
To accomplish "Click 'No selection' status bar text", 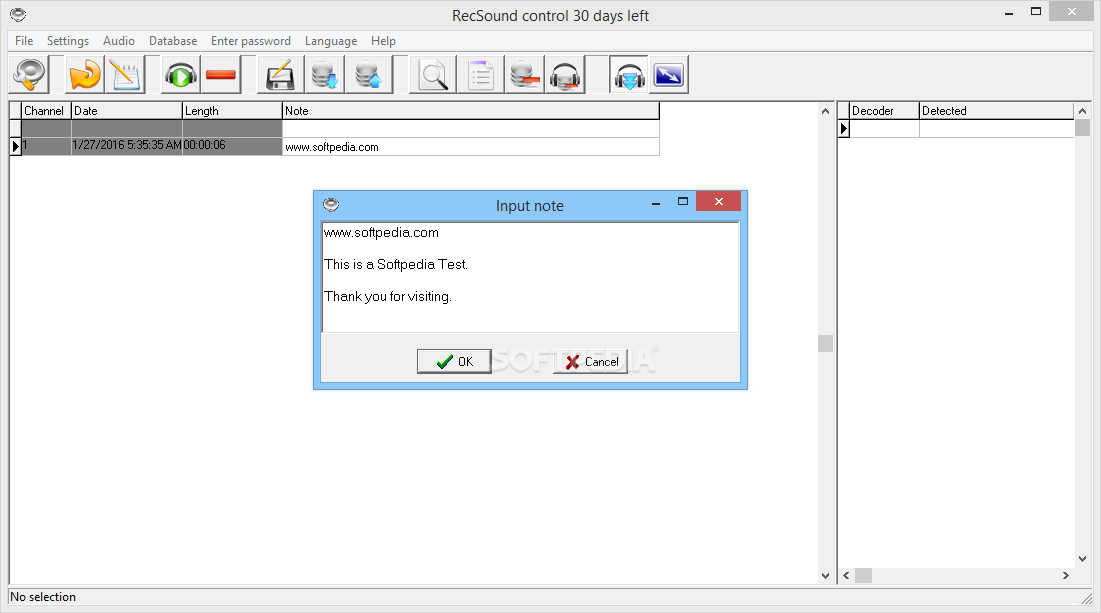I will 43,597.
